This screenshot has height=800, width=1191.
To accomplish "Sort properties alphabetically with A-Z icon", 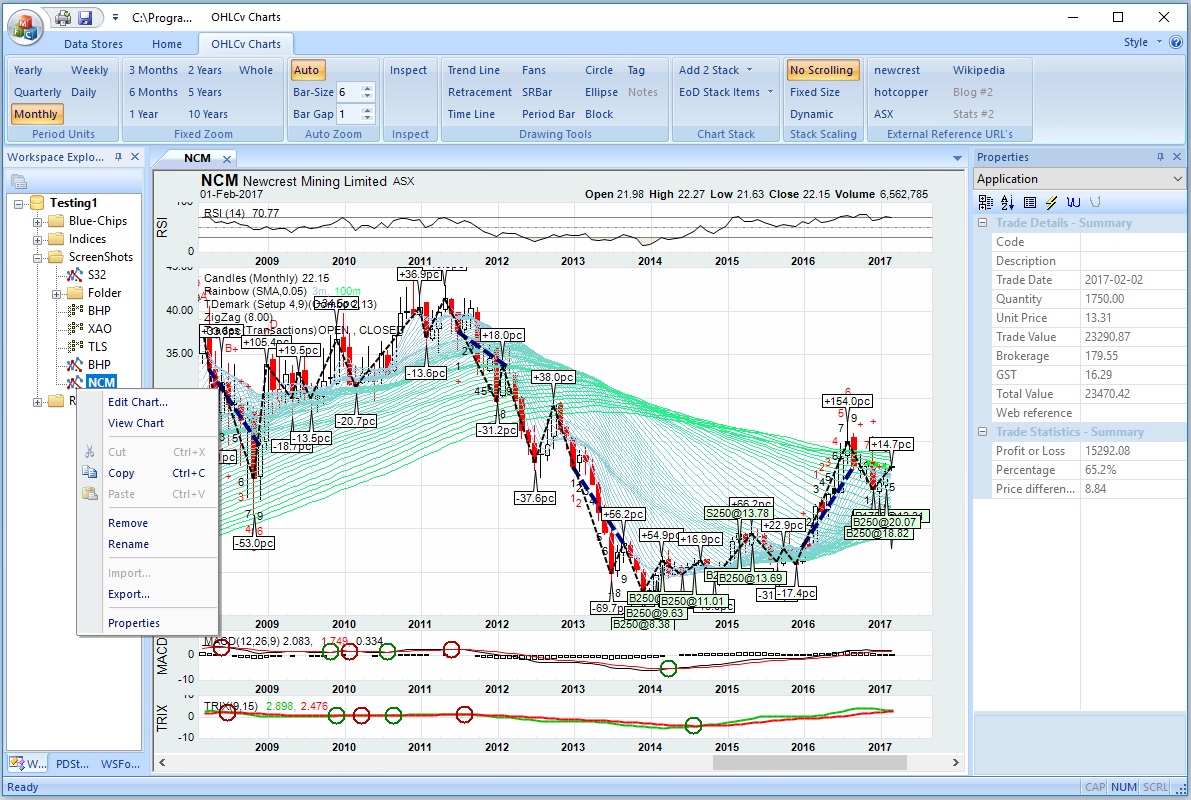I will coord(1007,202).
